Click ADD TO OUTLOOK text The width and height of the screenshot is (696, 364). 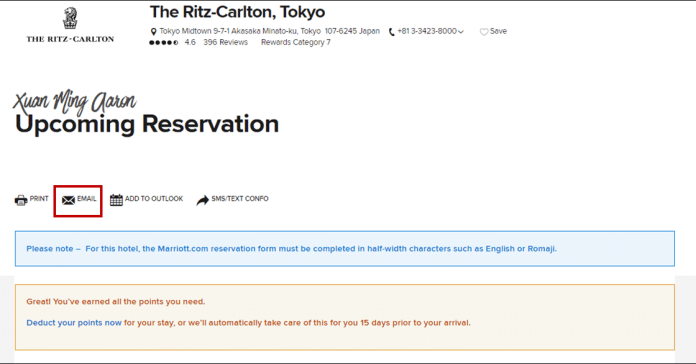point(154,199)
